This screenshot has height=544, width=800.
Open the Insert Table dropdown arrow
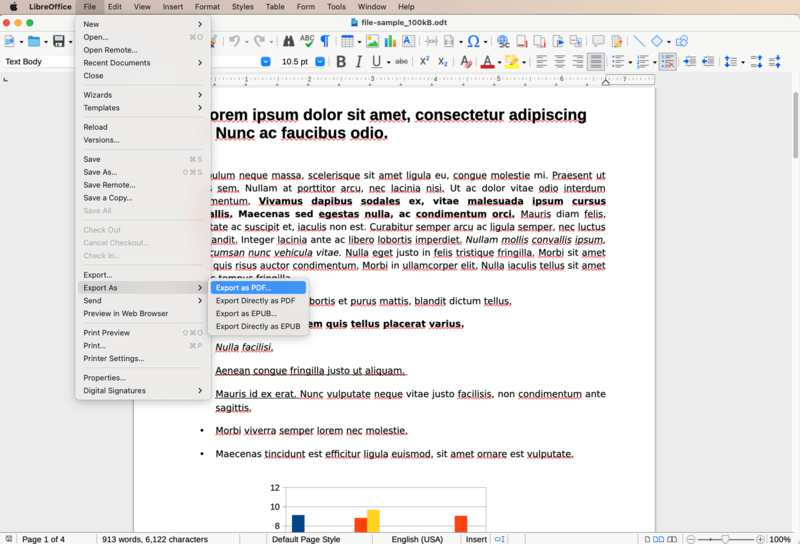359,41
